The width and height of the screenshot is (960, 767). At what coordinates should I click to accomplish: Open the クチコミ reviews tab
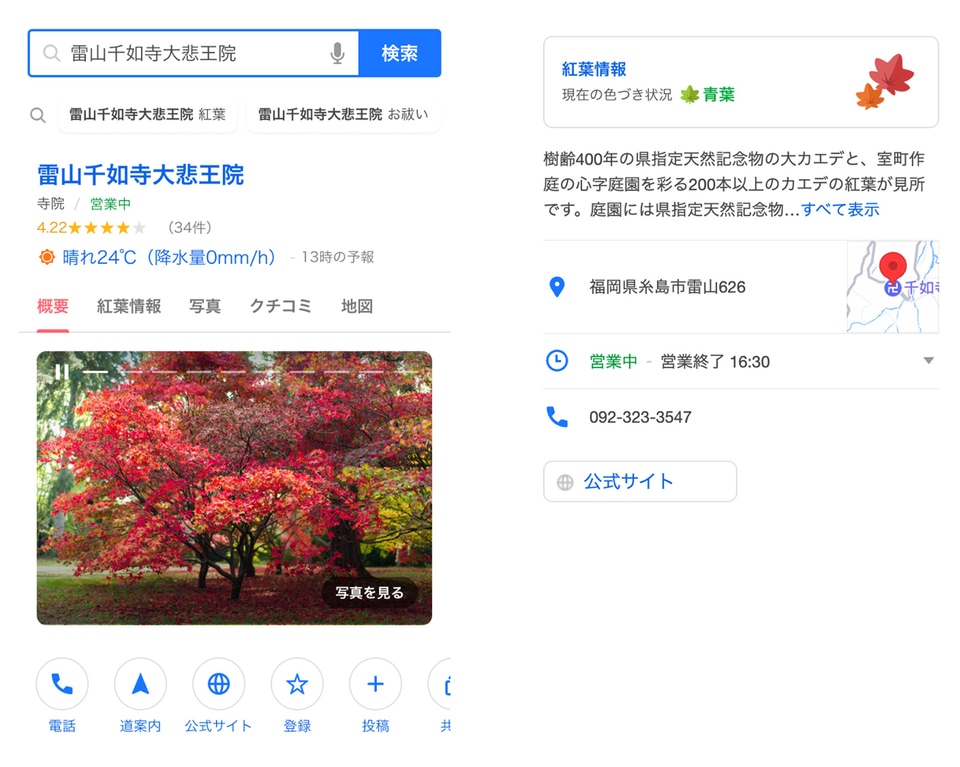pyautogui.click(x=281, y=307)
